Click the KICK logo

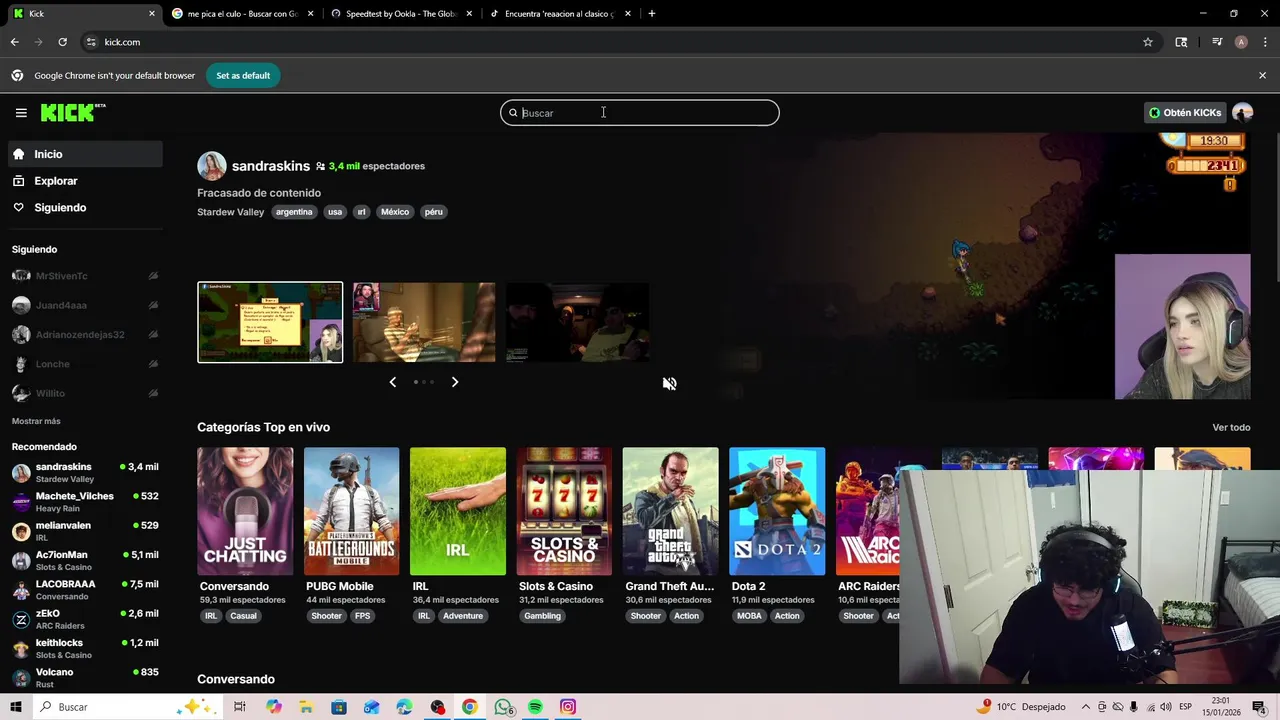pos(72,113)
